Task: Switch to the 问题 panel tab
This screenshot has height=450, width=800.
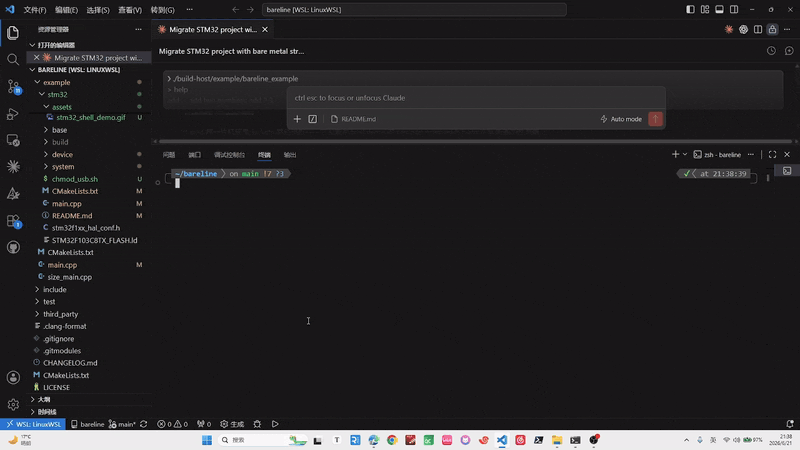Action: [x=169, y=155]
